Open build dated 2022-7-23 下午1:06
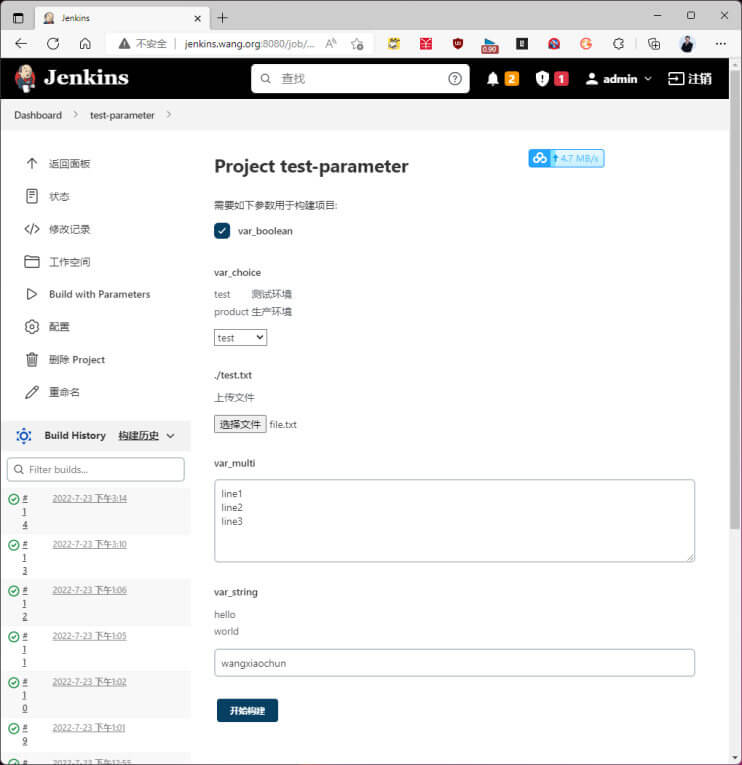The width and height of the screenshot is (742, 765). pyautogui.click(x=90, y=590)
